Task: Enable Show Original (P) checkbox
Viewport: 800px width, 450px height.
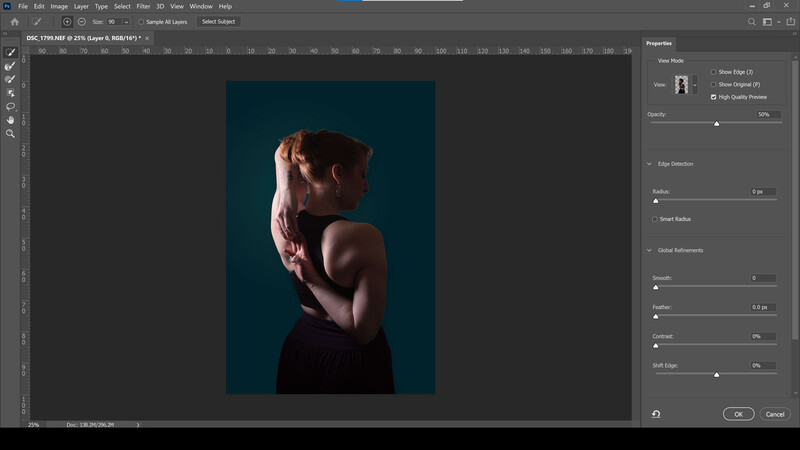Action: pos(713,85)
